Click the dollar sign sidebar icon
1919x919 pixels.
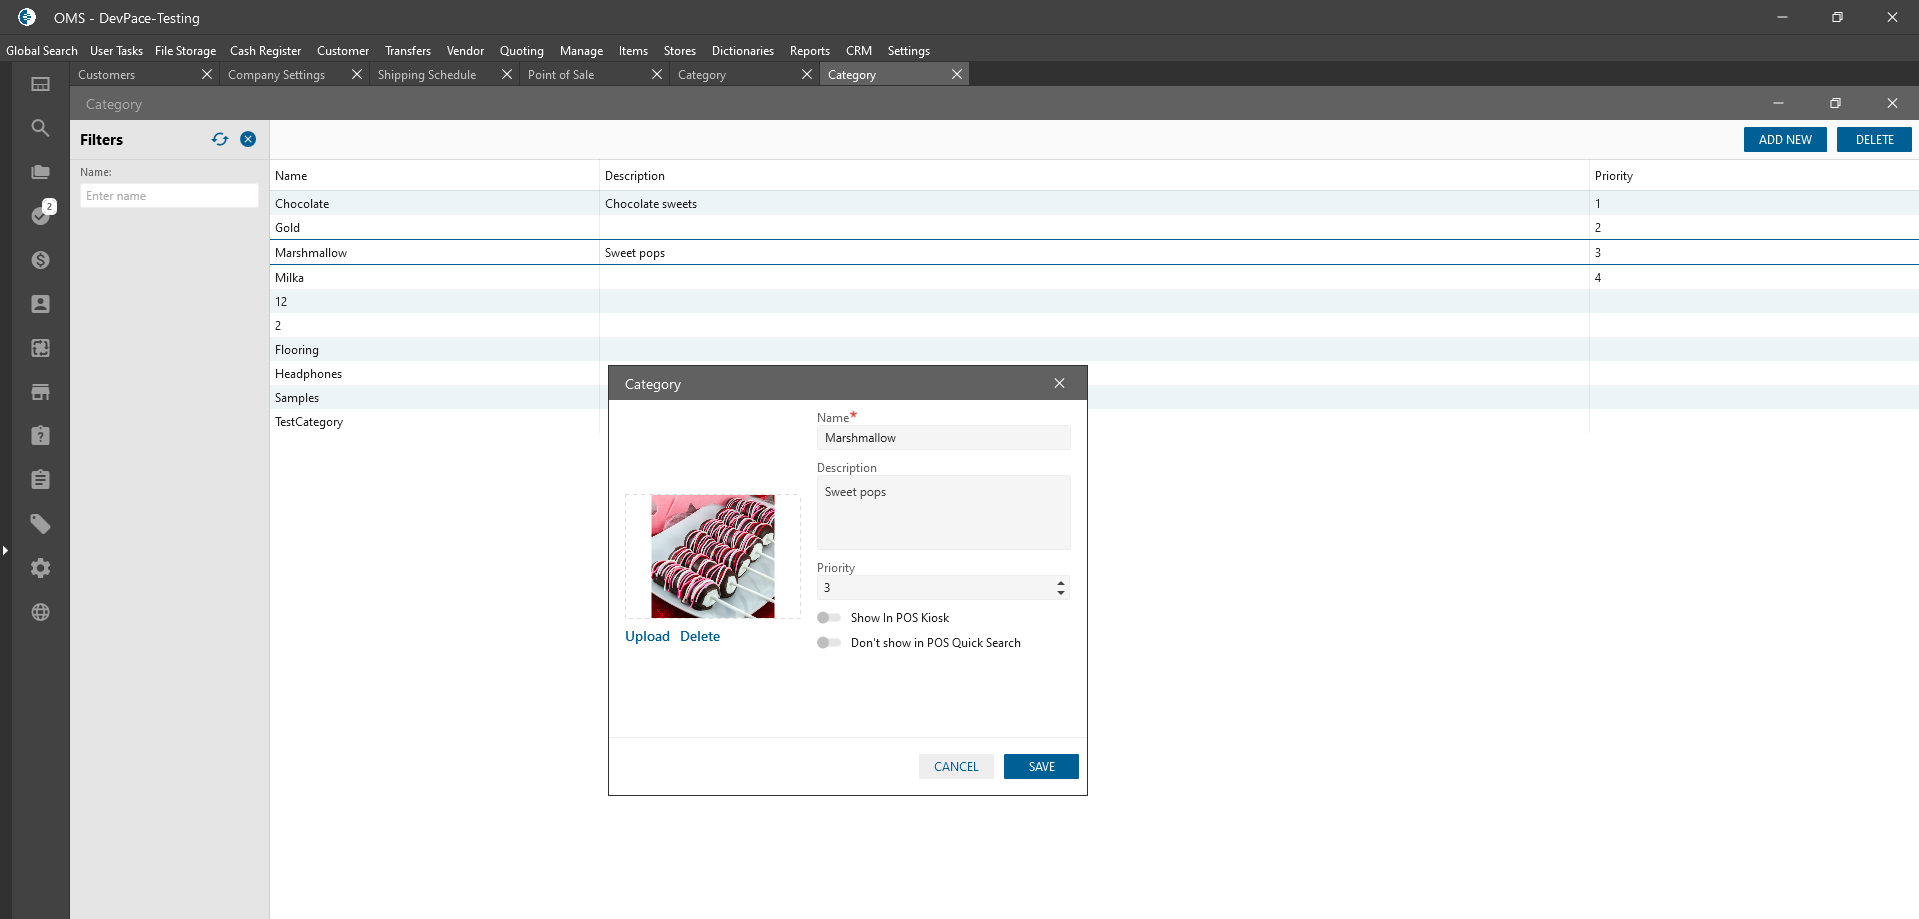(x=40, y=260)
